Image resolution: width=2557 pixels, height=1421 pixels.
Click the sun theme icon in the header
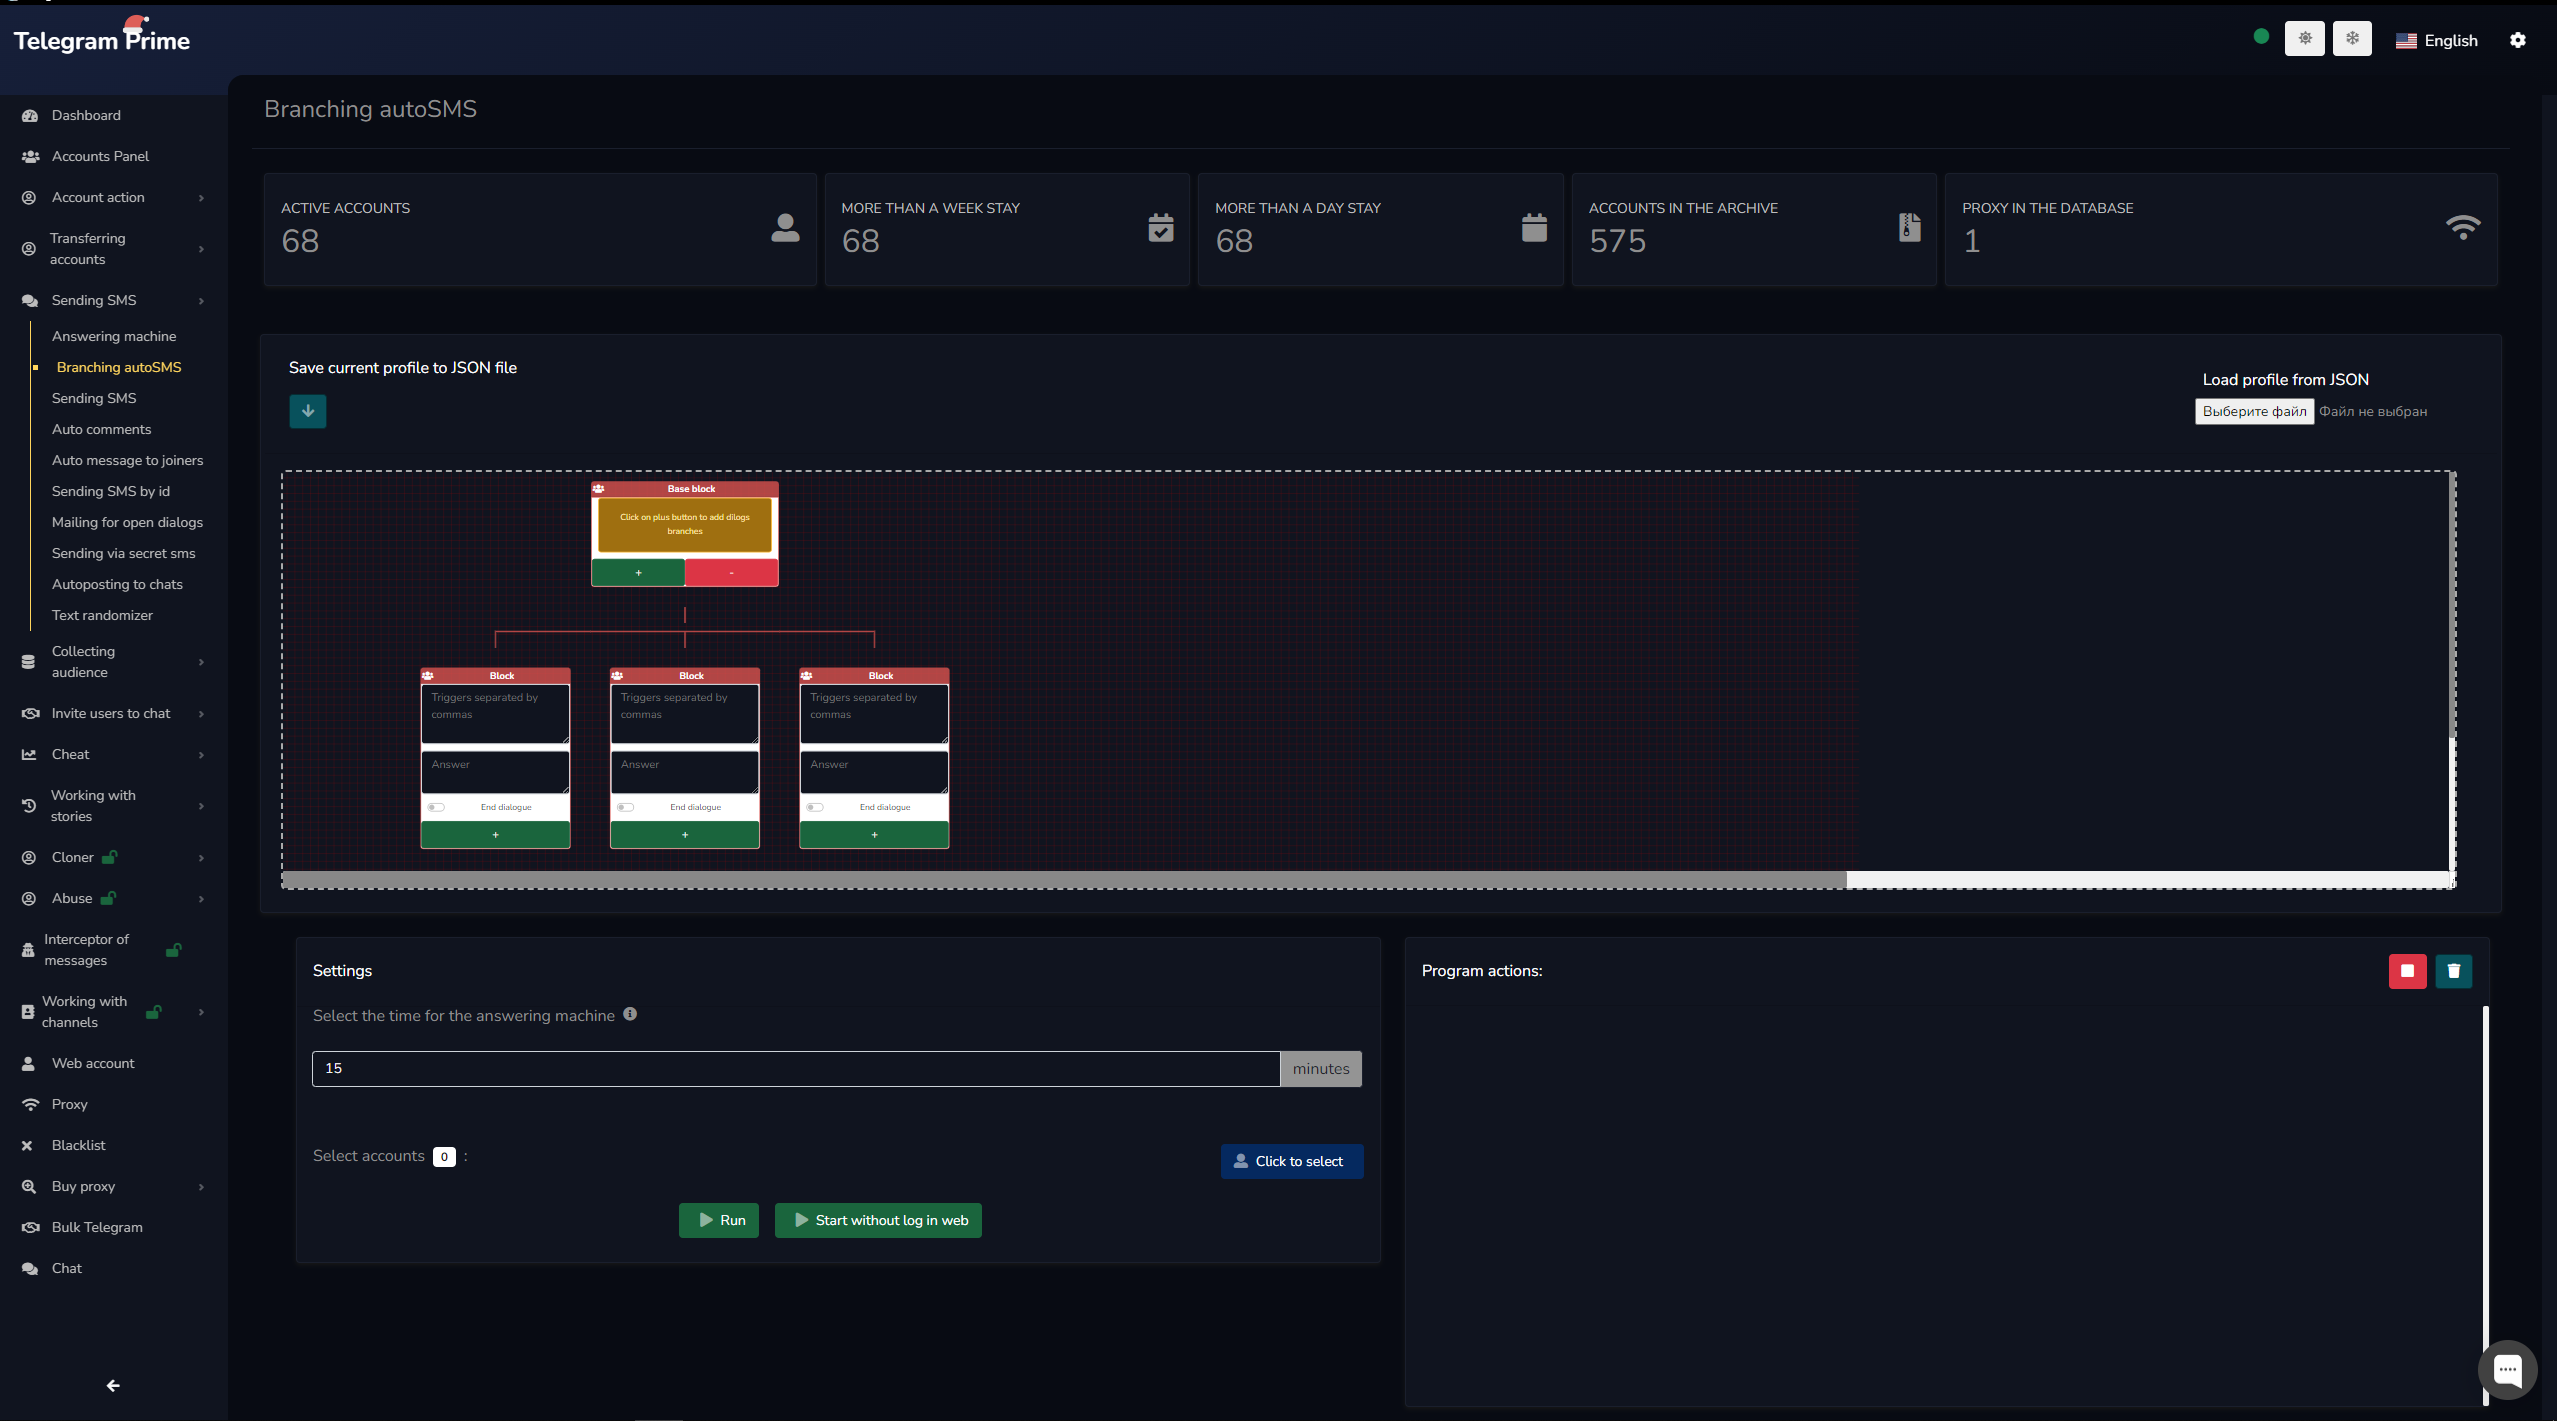2304,39
